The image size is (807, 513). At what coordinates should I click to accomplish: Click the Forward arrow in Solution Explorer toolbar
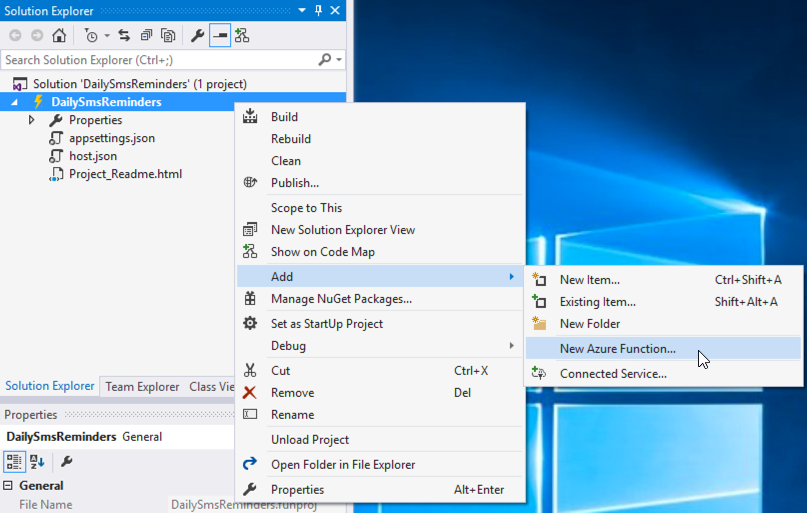pyautogui.click(x=37, y=36)
